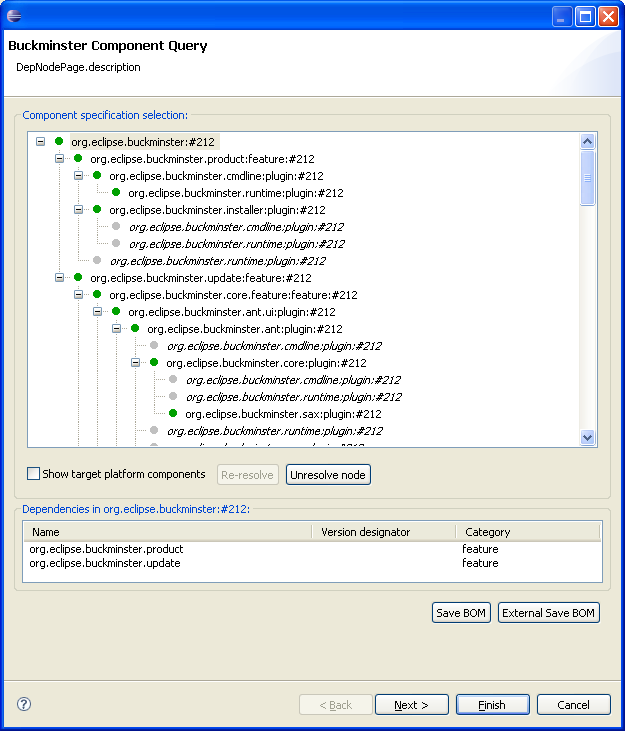Select org.eclipse.buckminster.installer:plugin:#212 tree item
The height and width of the screenshot is (731, 625).
point(217,210)
